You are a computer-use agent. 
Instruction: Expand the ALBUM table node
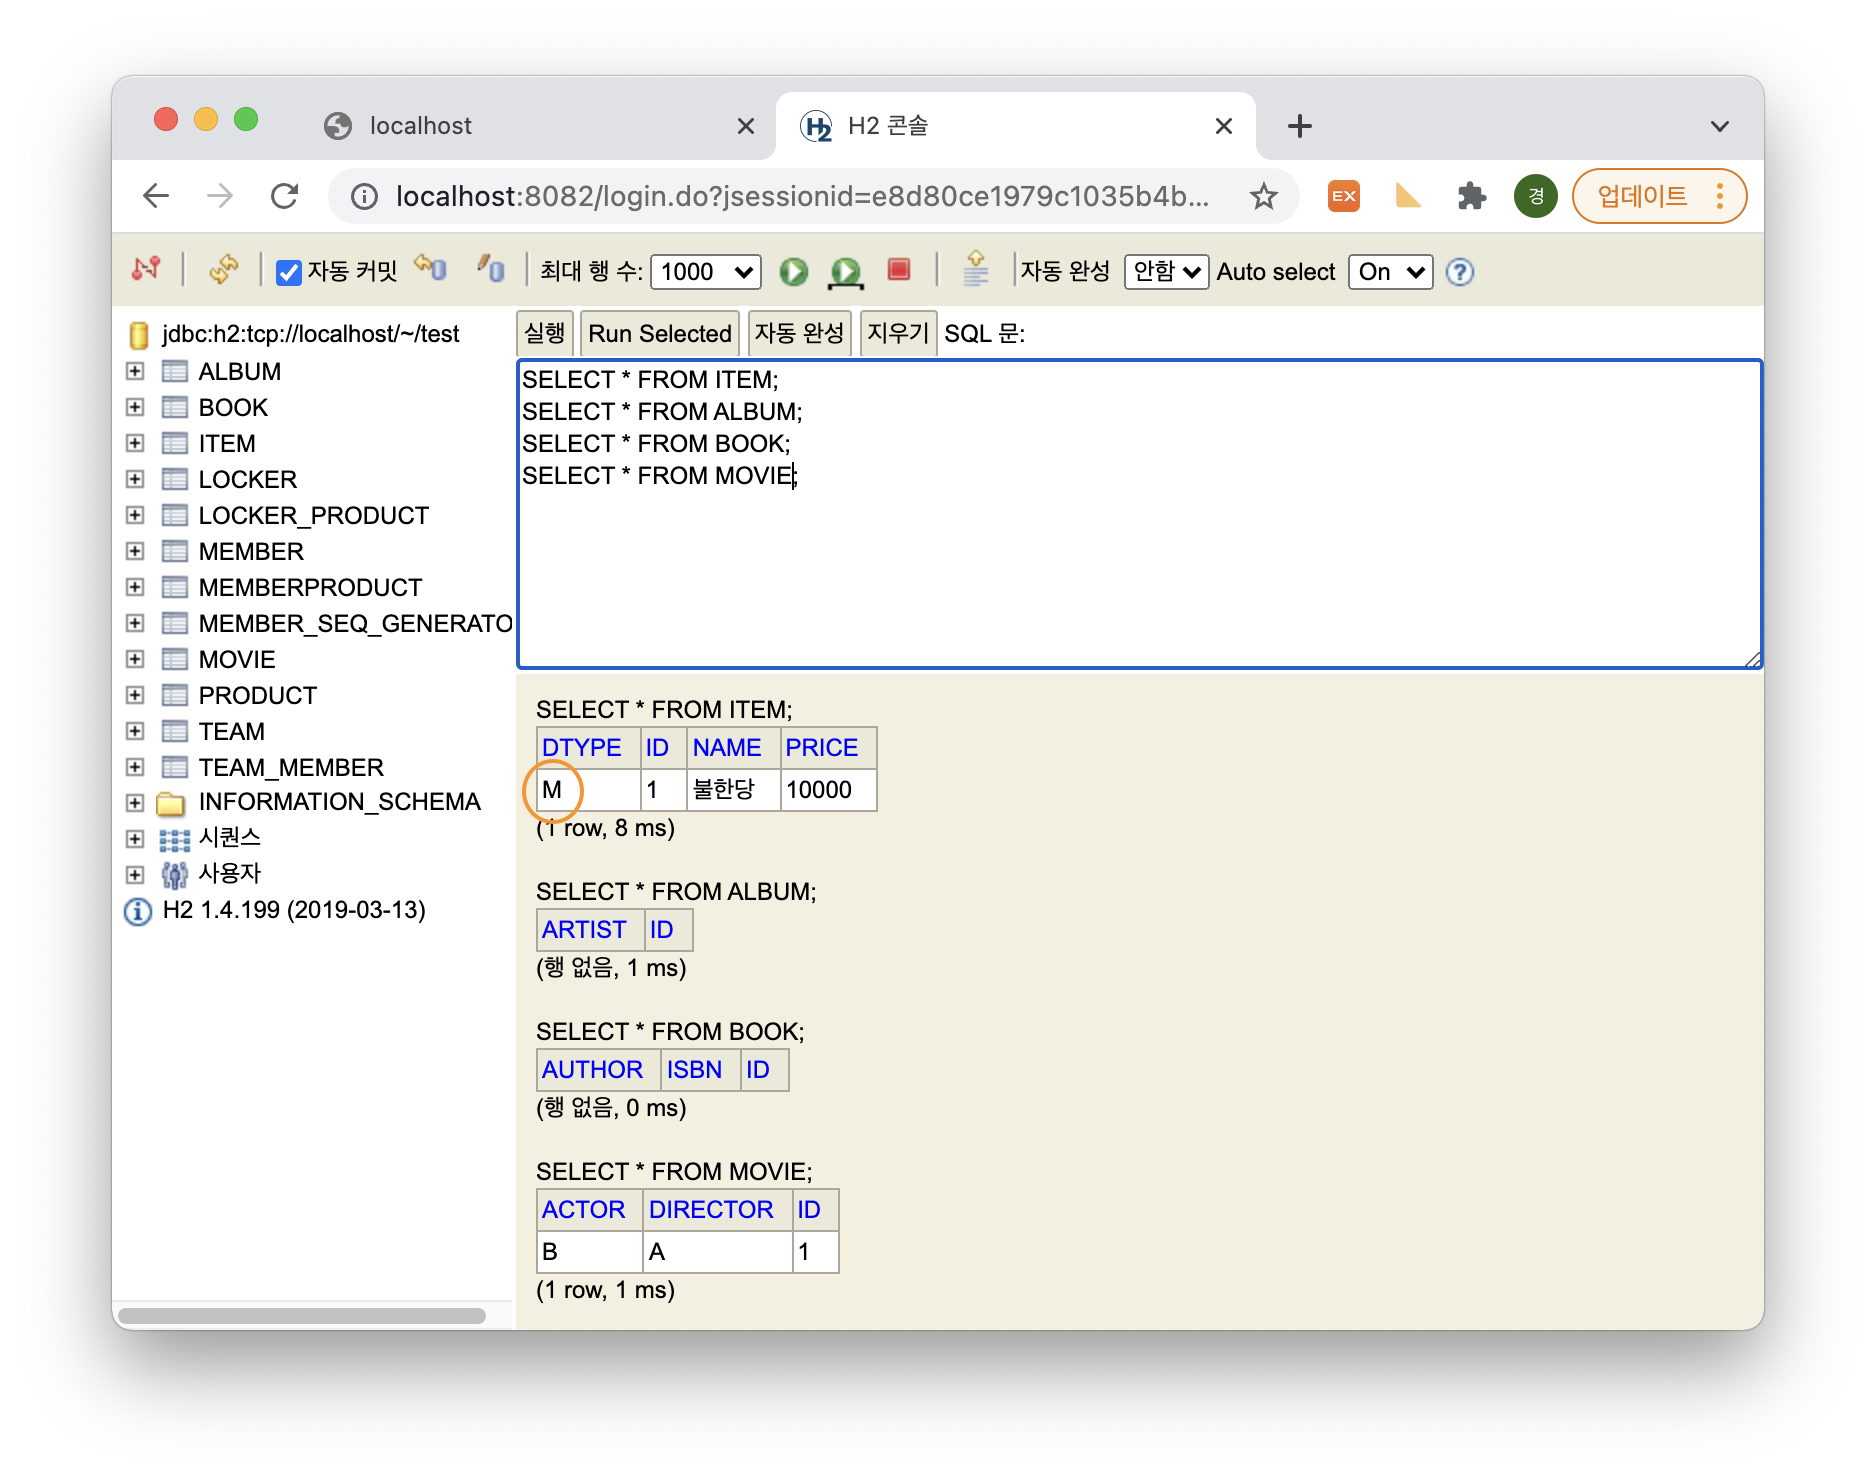pyautogui.click(x=135, y=371)
